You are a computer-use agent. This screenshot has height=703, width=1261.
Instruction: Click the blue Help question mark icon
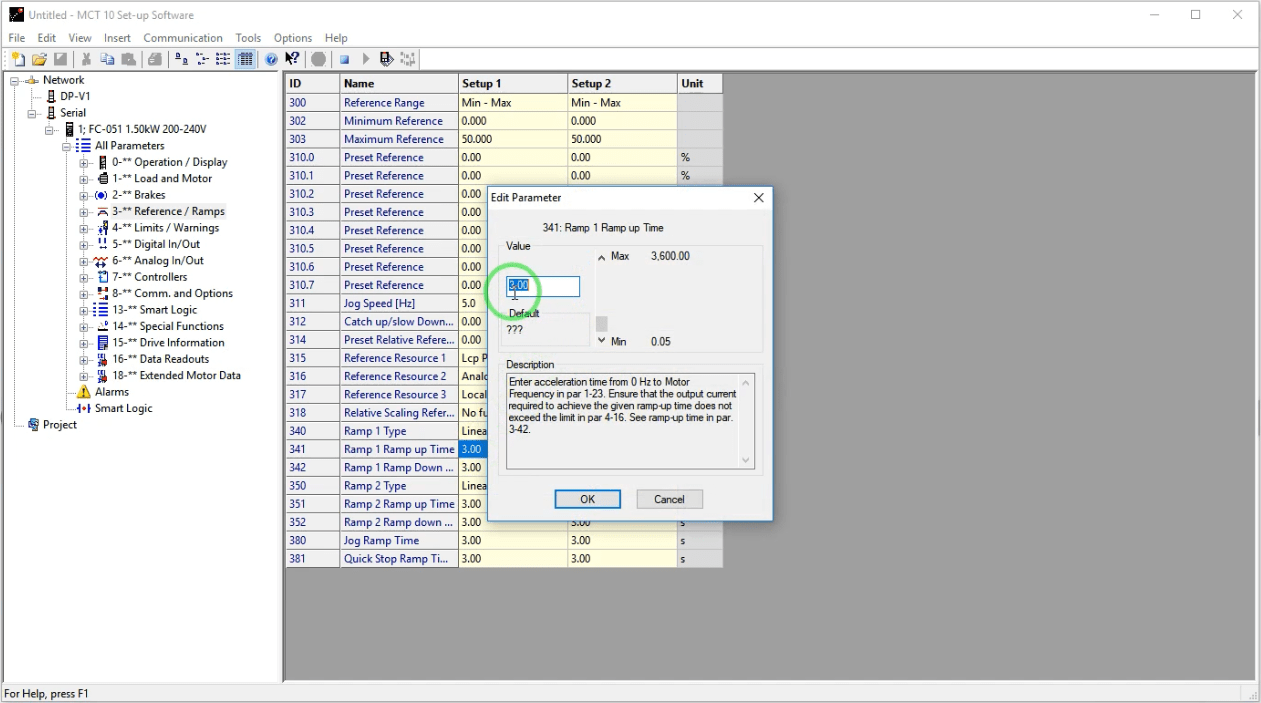click(271, 59)
